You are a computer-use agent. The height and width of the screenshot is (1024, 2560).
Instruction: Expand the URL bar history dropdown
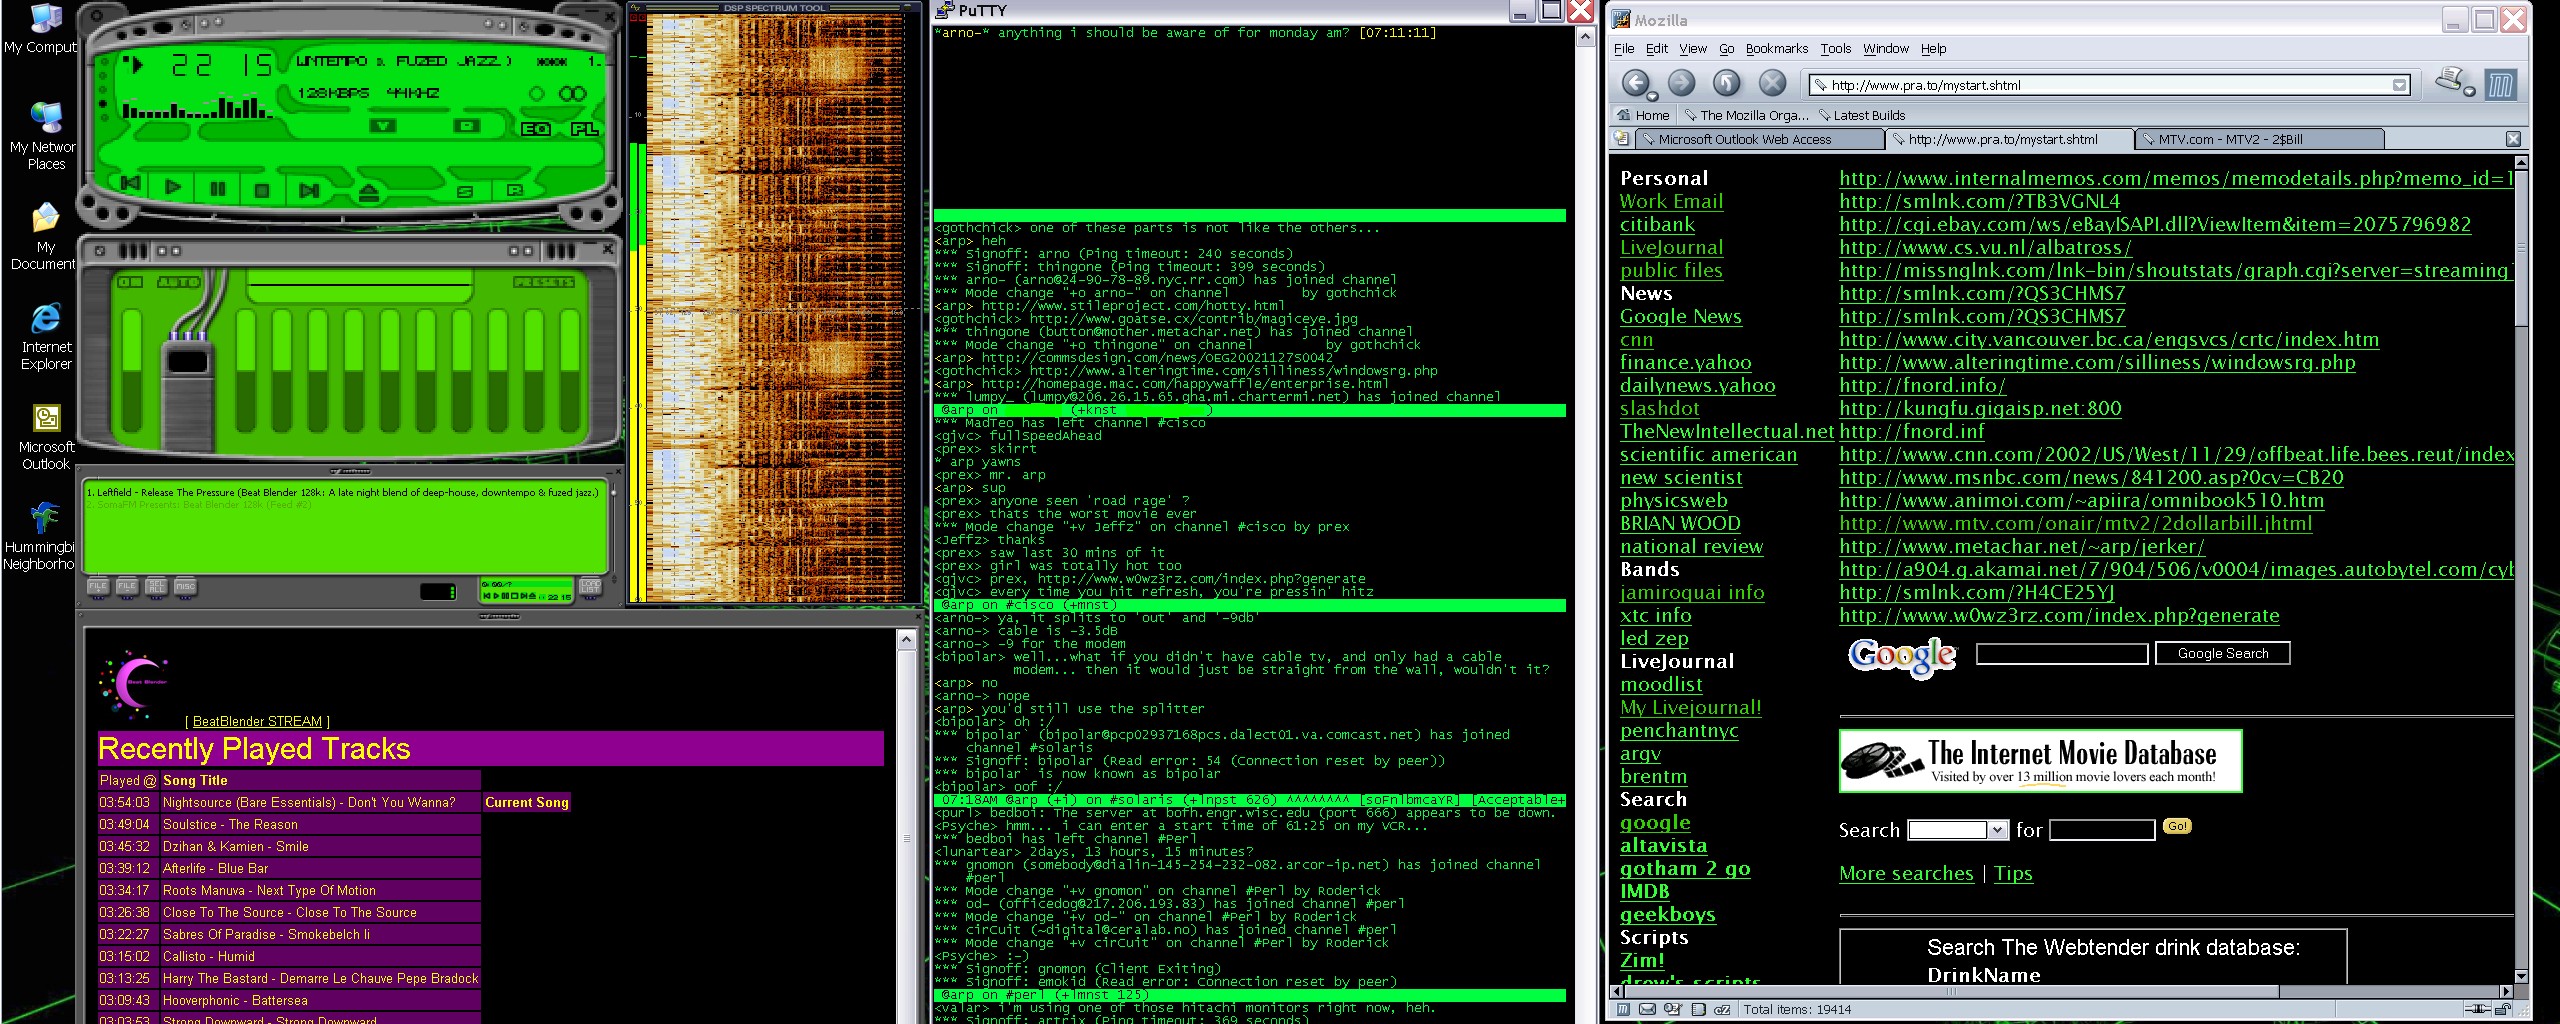point(2399,85)
